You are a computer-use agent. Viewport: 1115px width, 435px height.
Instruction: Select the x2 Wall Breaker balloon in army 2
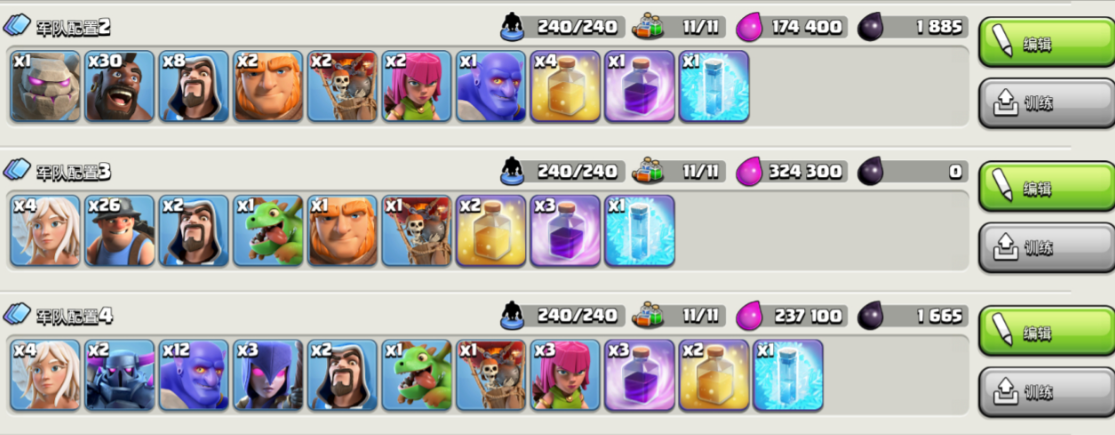coord(343,86)
